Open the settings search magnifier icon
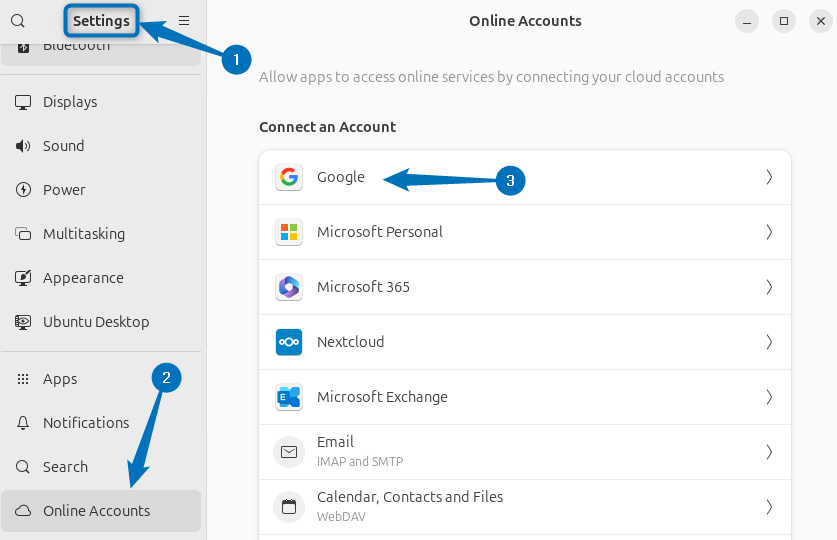This screenshot has width=837, height=540. click(18, 21)
